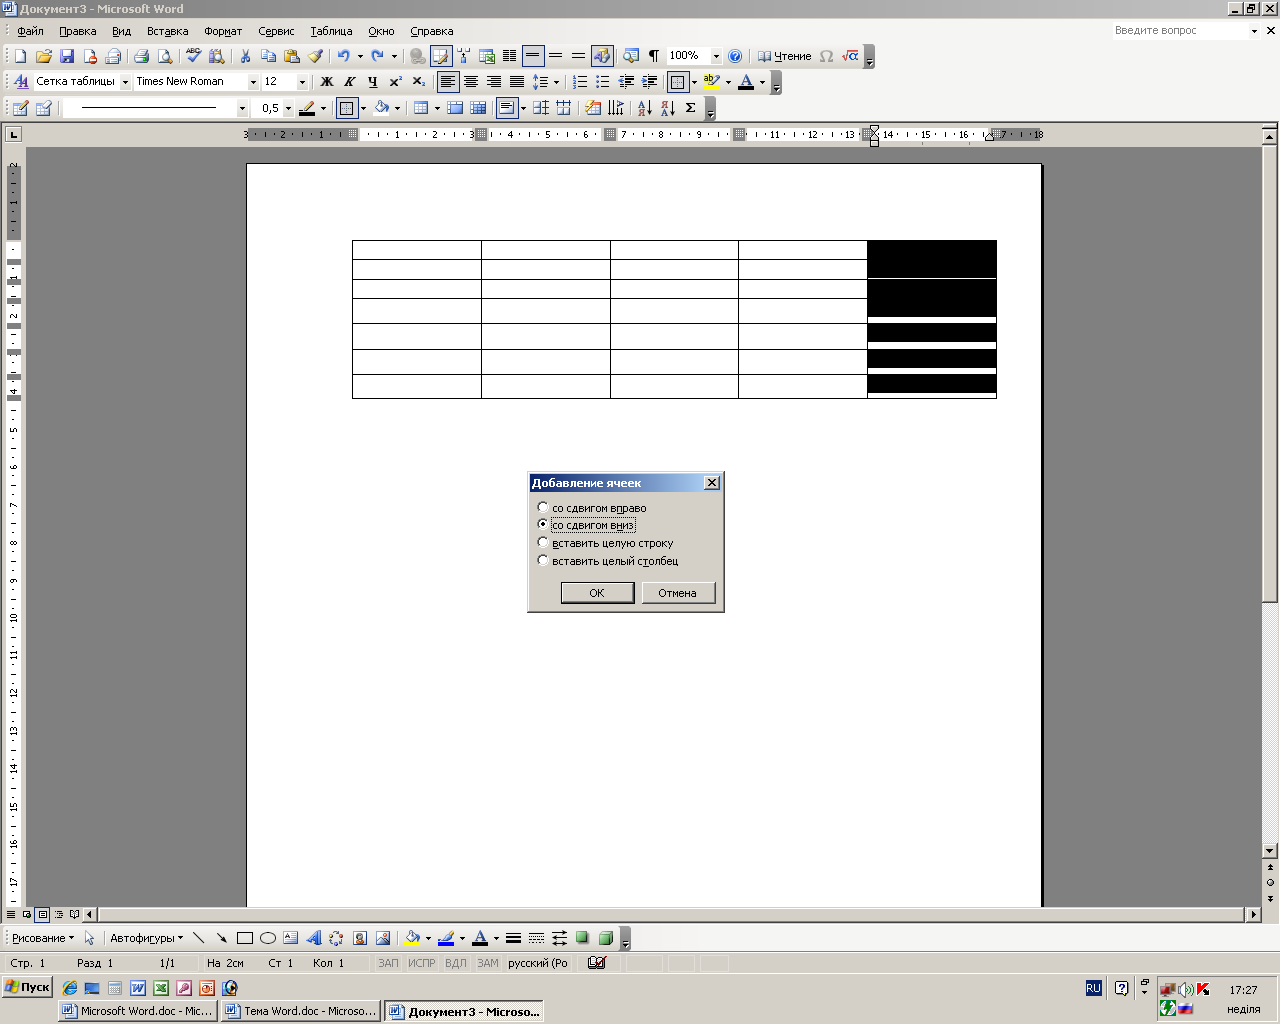This screenshot has height=1024, width=1280.
Task: Toggle italic formatting (К)
Action: [350, 82]
